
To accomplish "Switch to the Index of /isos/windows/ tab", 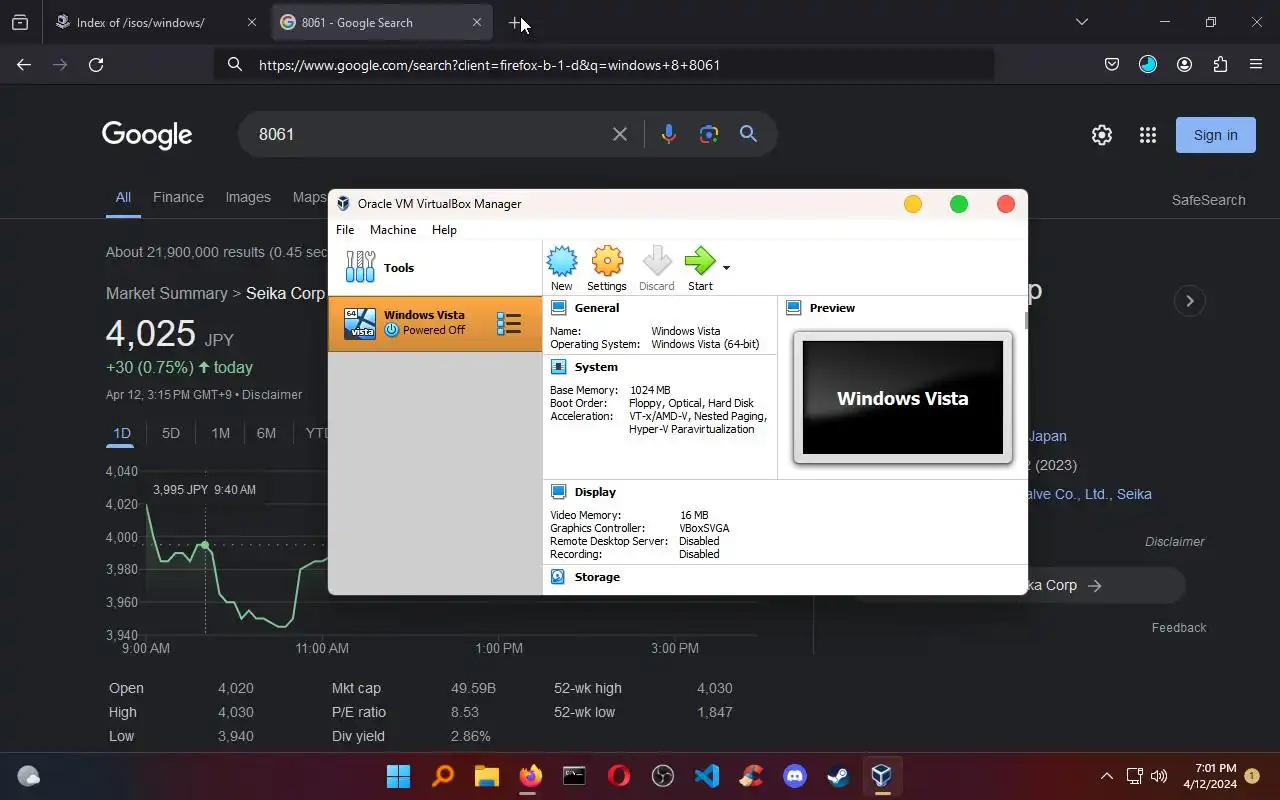I will (x=157, y=22).
